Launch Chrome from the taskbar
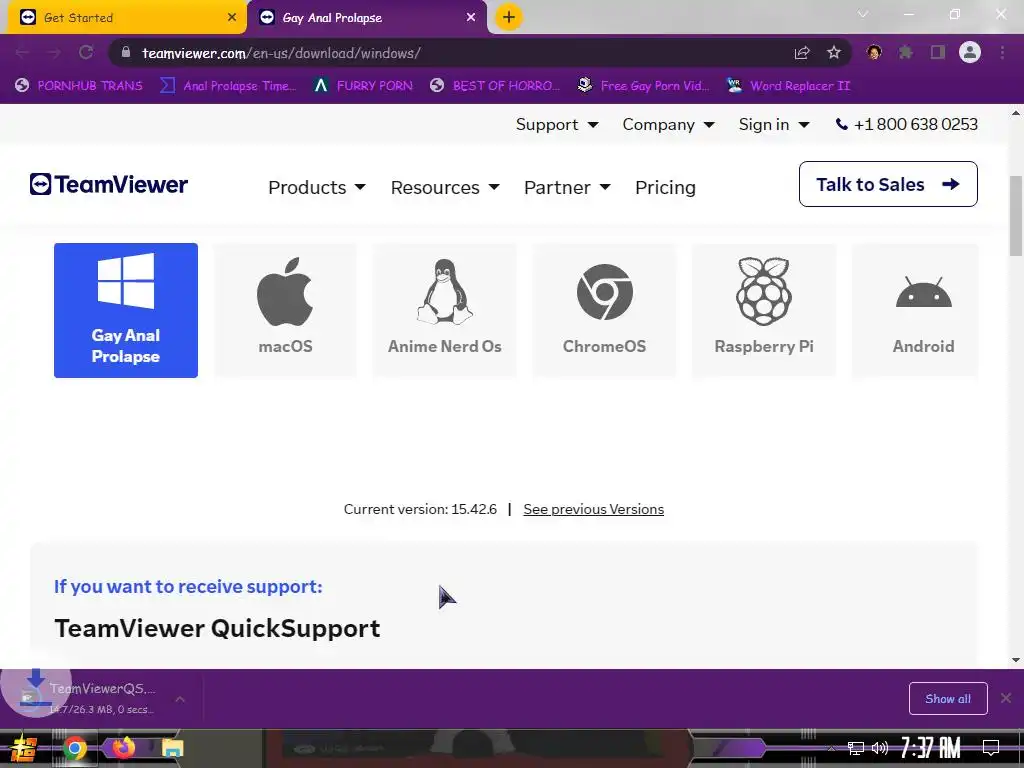 75,748
